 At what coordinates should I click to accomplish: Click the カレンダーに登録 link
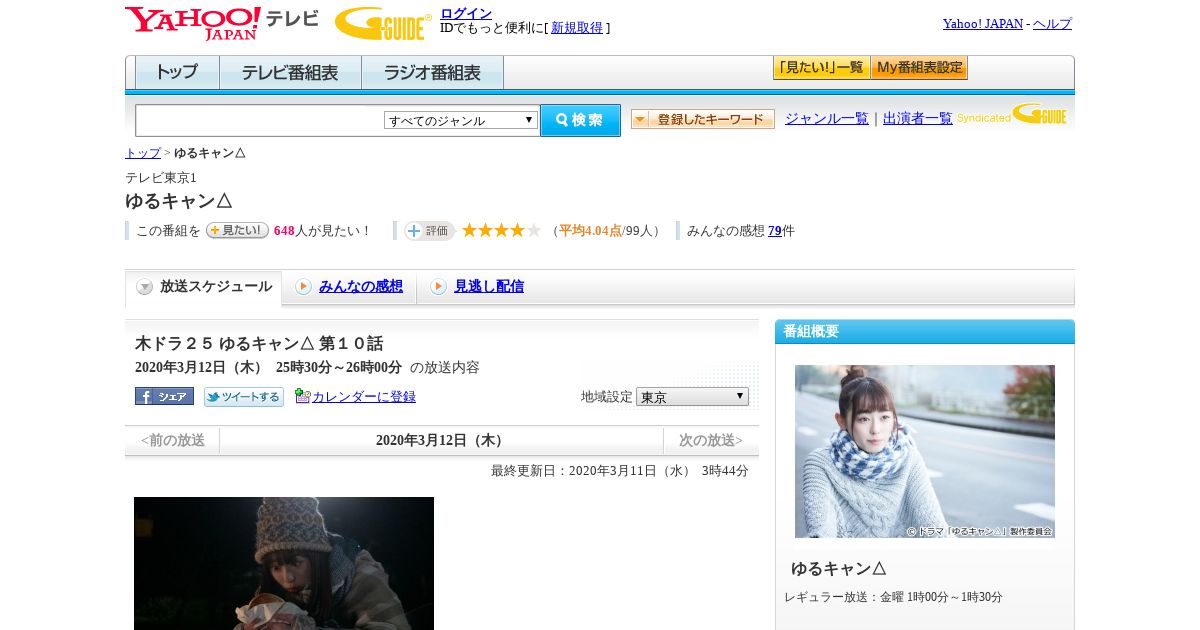pos(364,397)
